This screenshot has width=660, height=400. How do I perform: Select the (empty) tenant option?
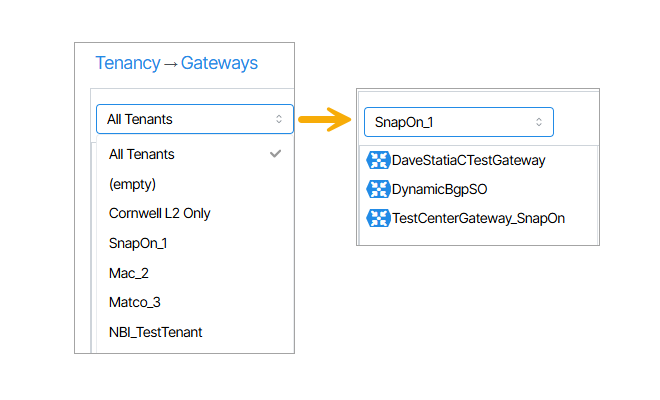point(133,184)
